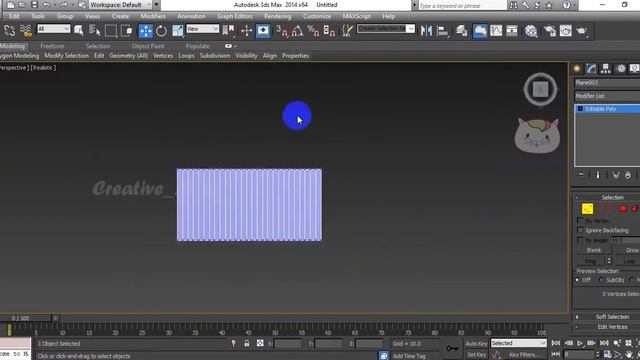The width and height of the screenshot is (640, 360).
Task: Enable the By Angle checkbox
Action: point(580,240)
